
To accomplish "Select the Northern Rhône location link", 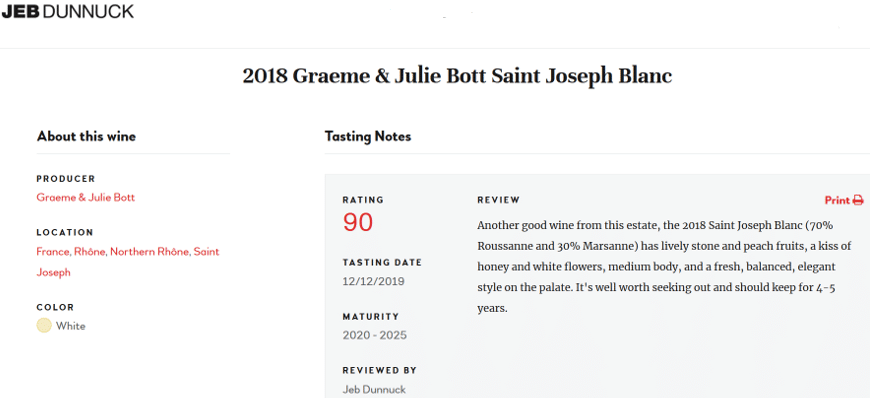I will (x=150, y=251).
